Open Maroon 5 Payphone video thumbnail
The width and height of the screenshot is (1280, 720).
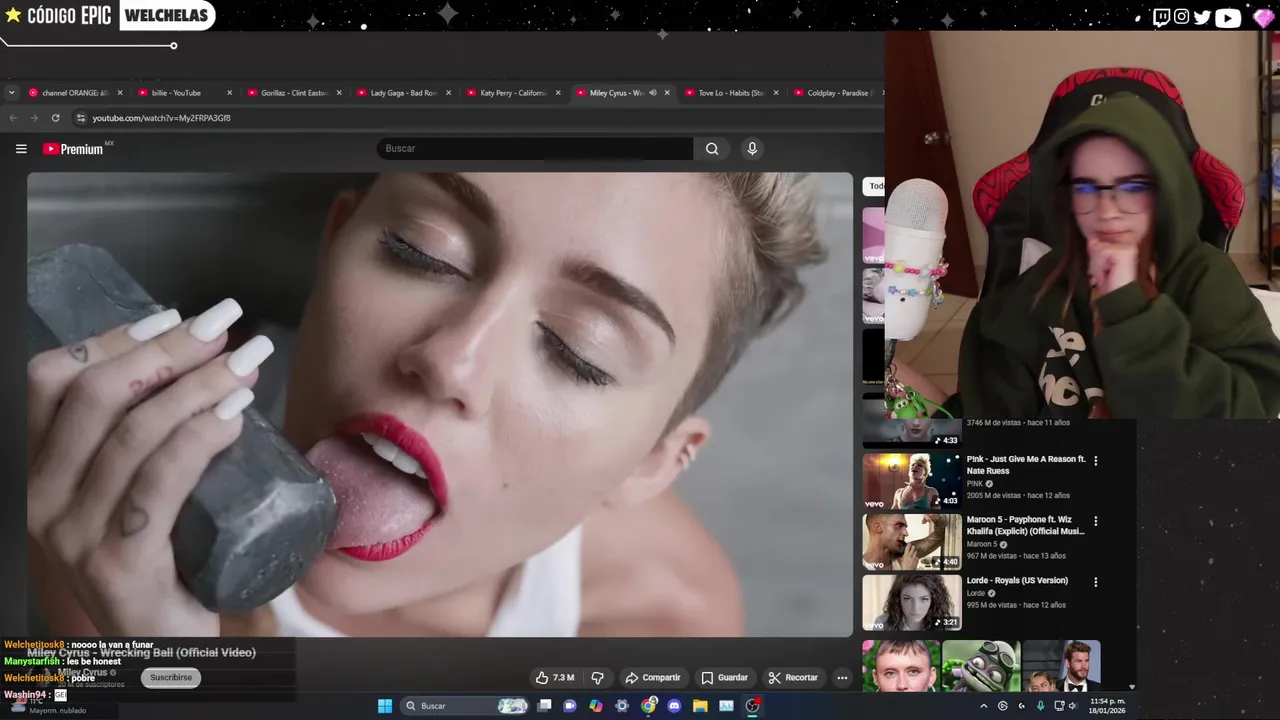point(912,541)
